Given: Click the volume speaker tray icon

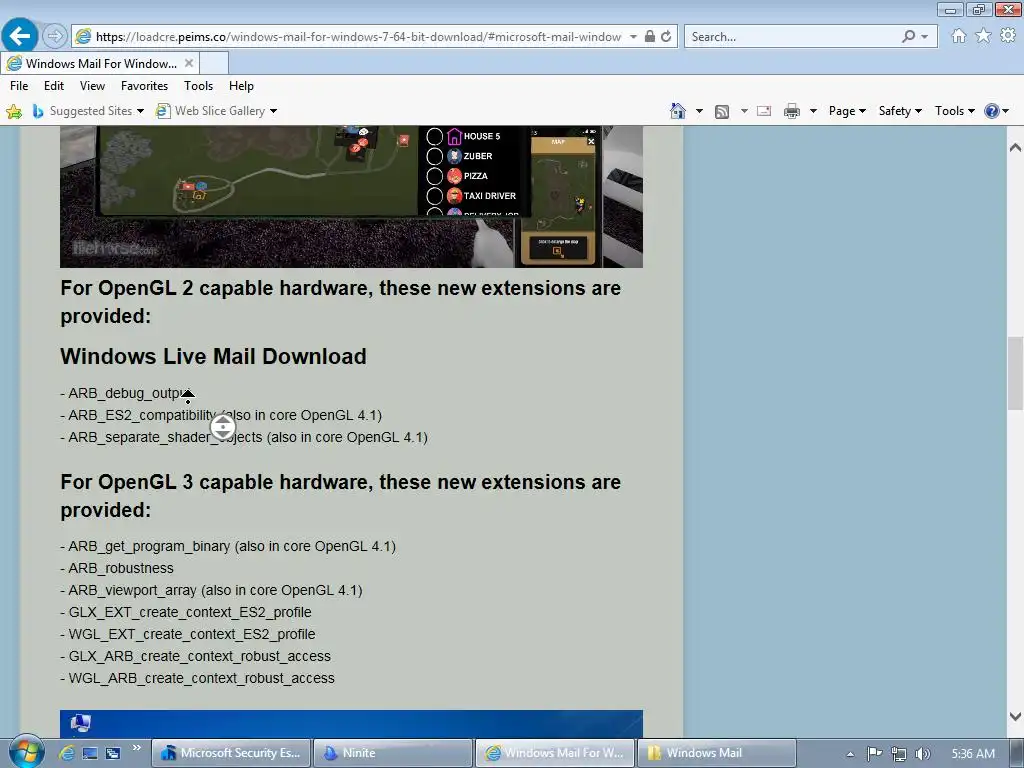Looking at the screenshot, I should click(x=922, y=754).
